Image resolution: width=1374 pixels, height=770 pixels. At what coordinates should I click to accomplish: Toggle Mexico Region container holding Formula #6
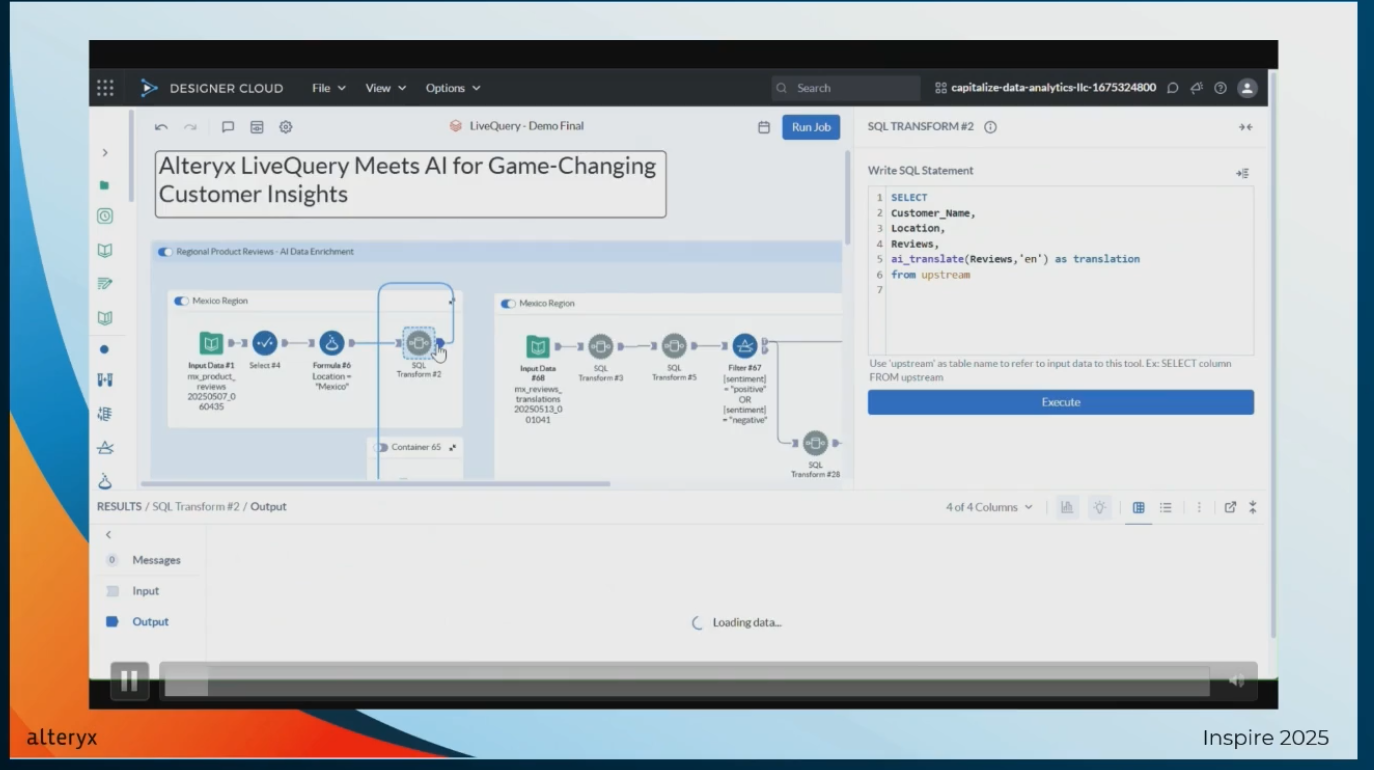(182, 301)
